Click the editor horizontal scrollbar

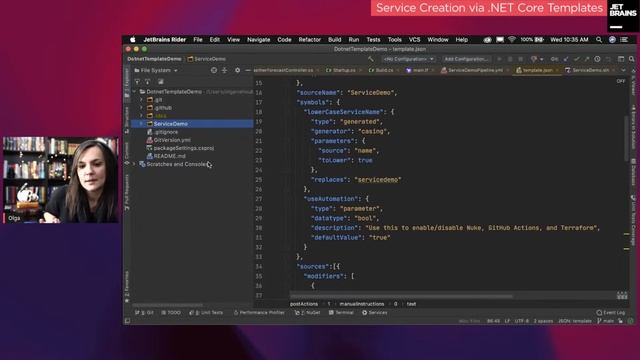(x=401, y=296)
